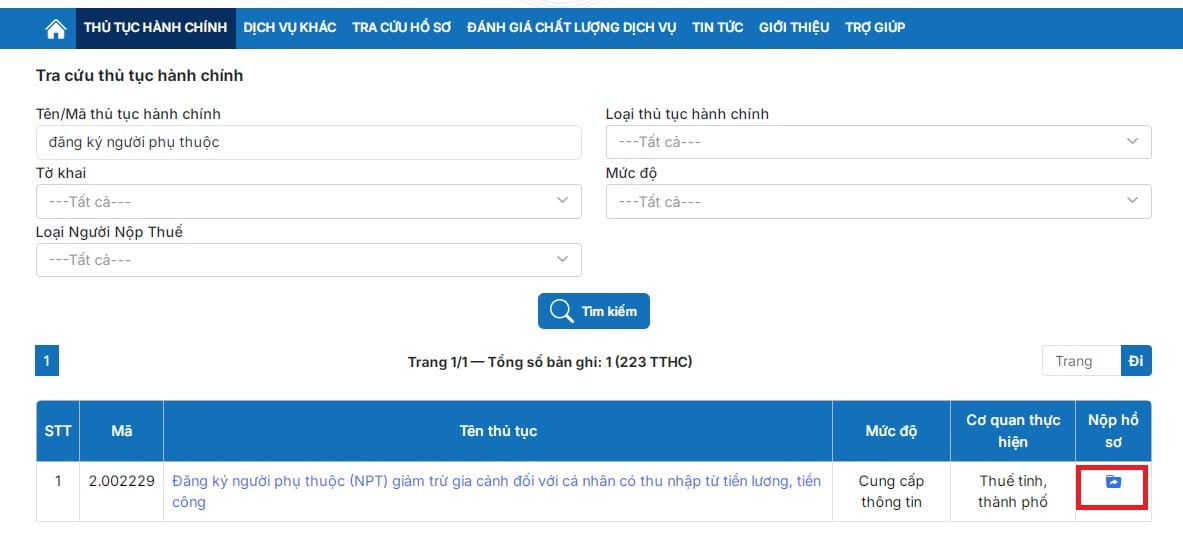Open the Loại Người Nộp Thuế dropdown

tap(308, 260)
